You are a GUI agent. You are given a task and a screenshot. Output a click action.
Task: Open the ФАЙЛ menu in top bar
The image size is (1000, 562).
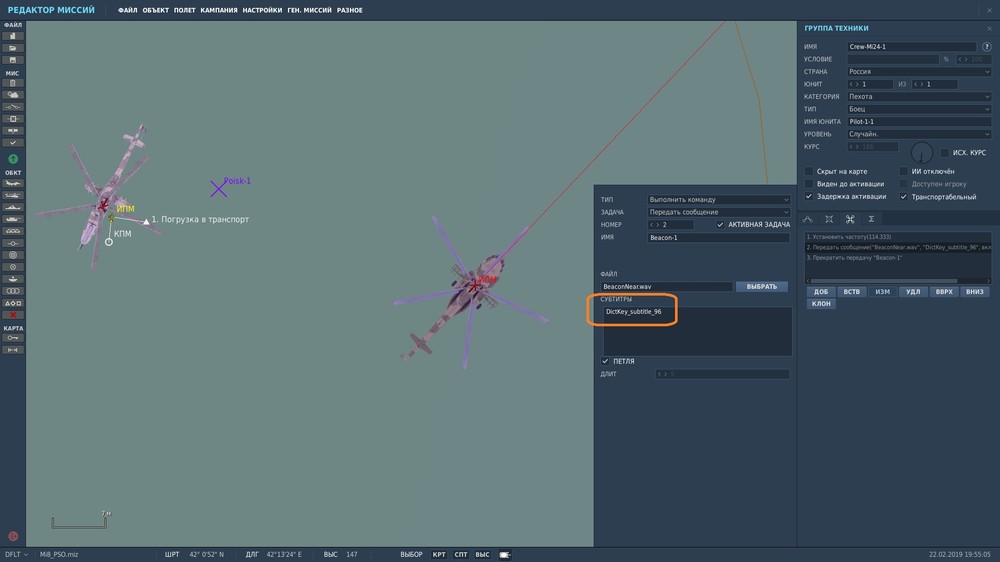[128, 10]
